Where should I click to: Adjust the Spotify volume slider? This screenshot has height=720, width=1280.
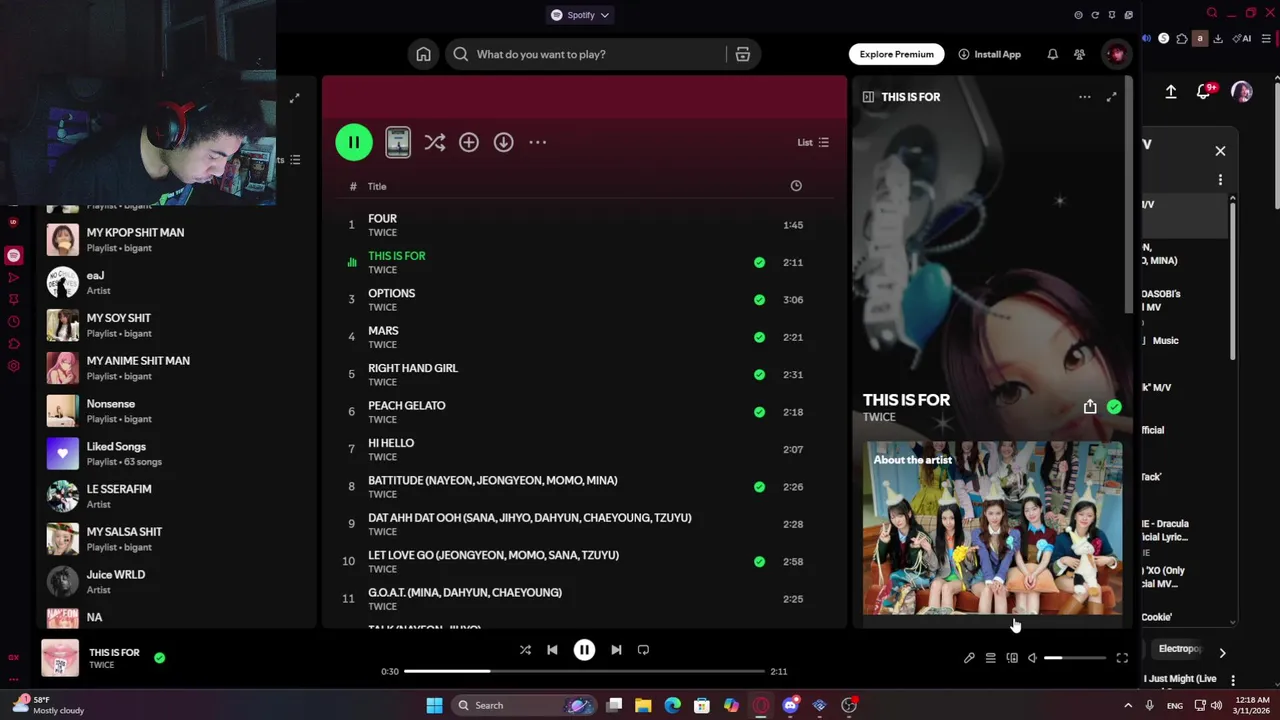(1075, 658)
